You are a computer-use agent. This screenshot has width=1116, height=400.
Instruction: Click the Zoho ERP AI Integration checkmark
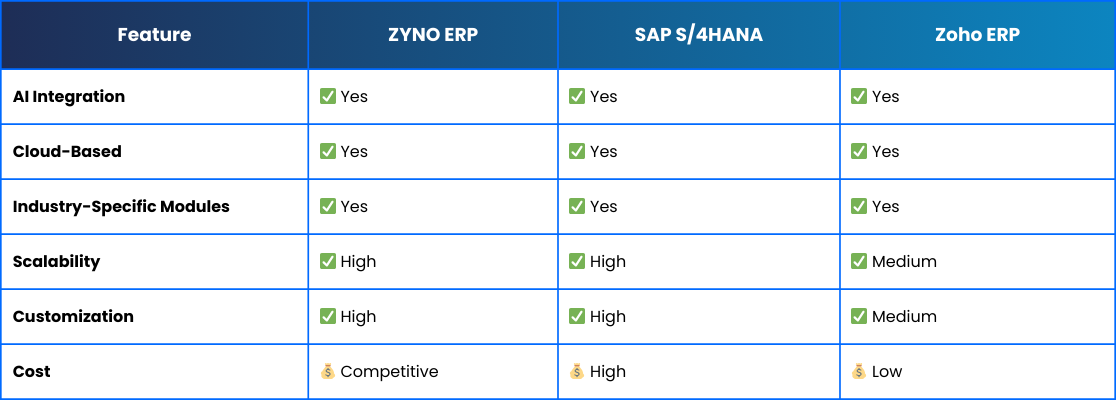pyautogui.click(x=859, y=96)
